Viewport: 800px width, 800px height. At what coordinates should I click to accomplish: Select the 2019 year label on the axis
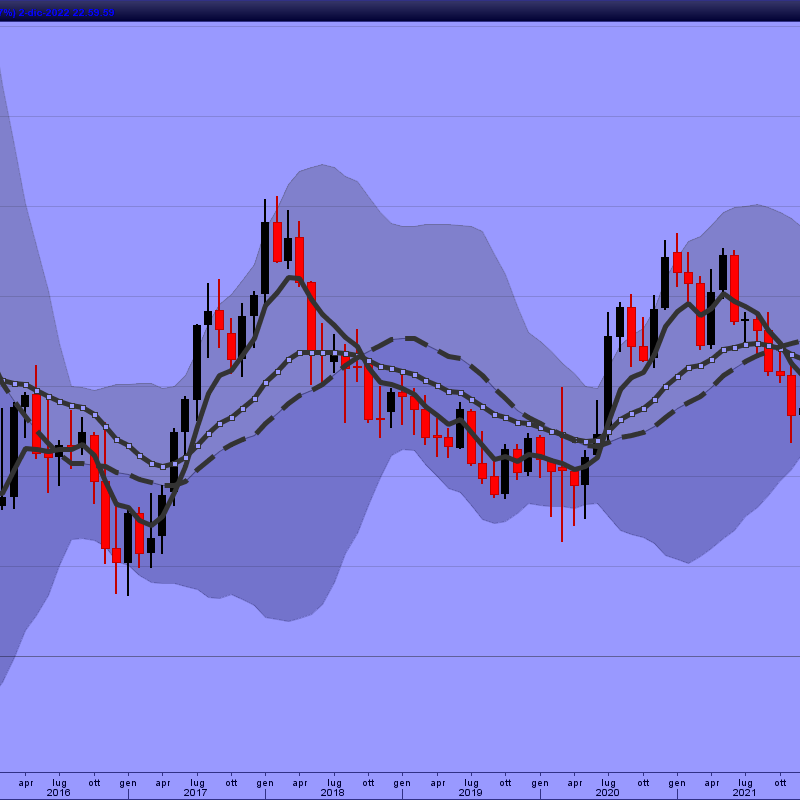[470, 793]
